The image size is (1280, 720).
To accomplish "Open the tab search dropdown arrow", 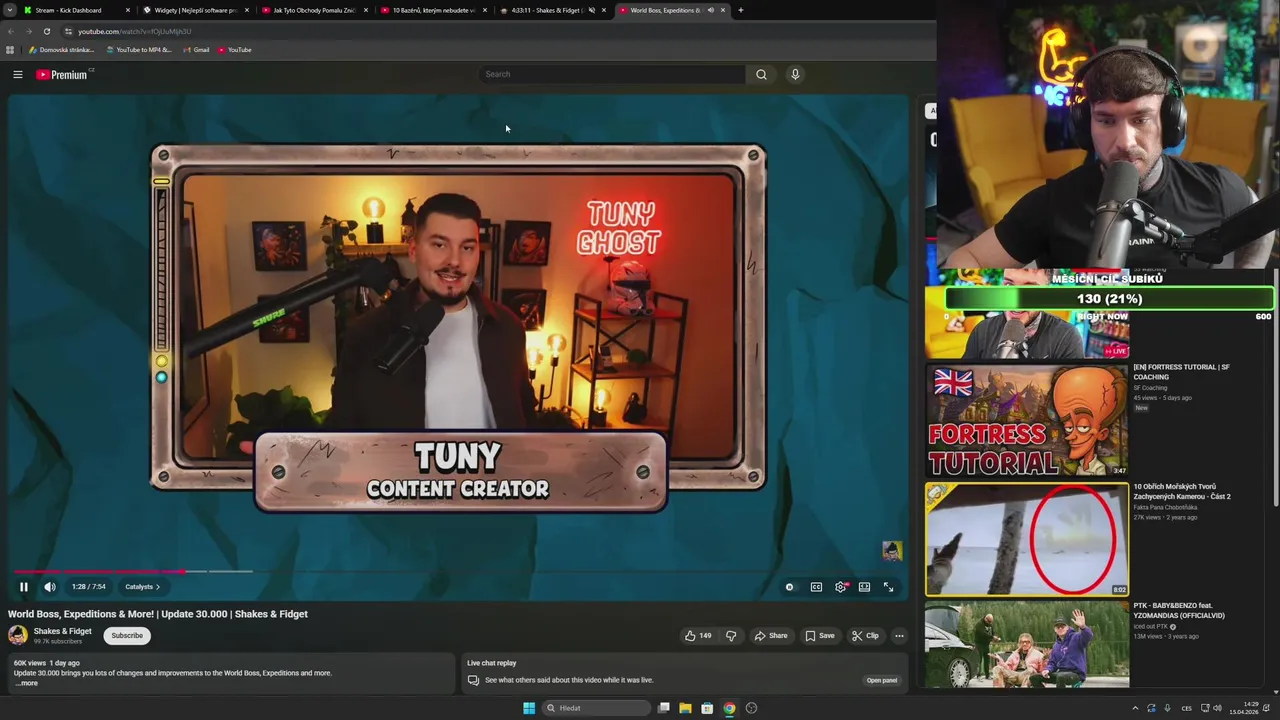I will point(9,10).
